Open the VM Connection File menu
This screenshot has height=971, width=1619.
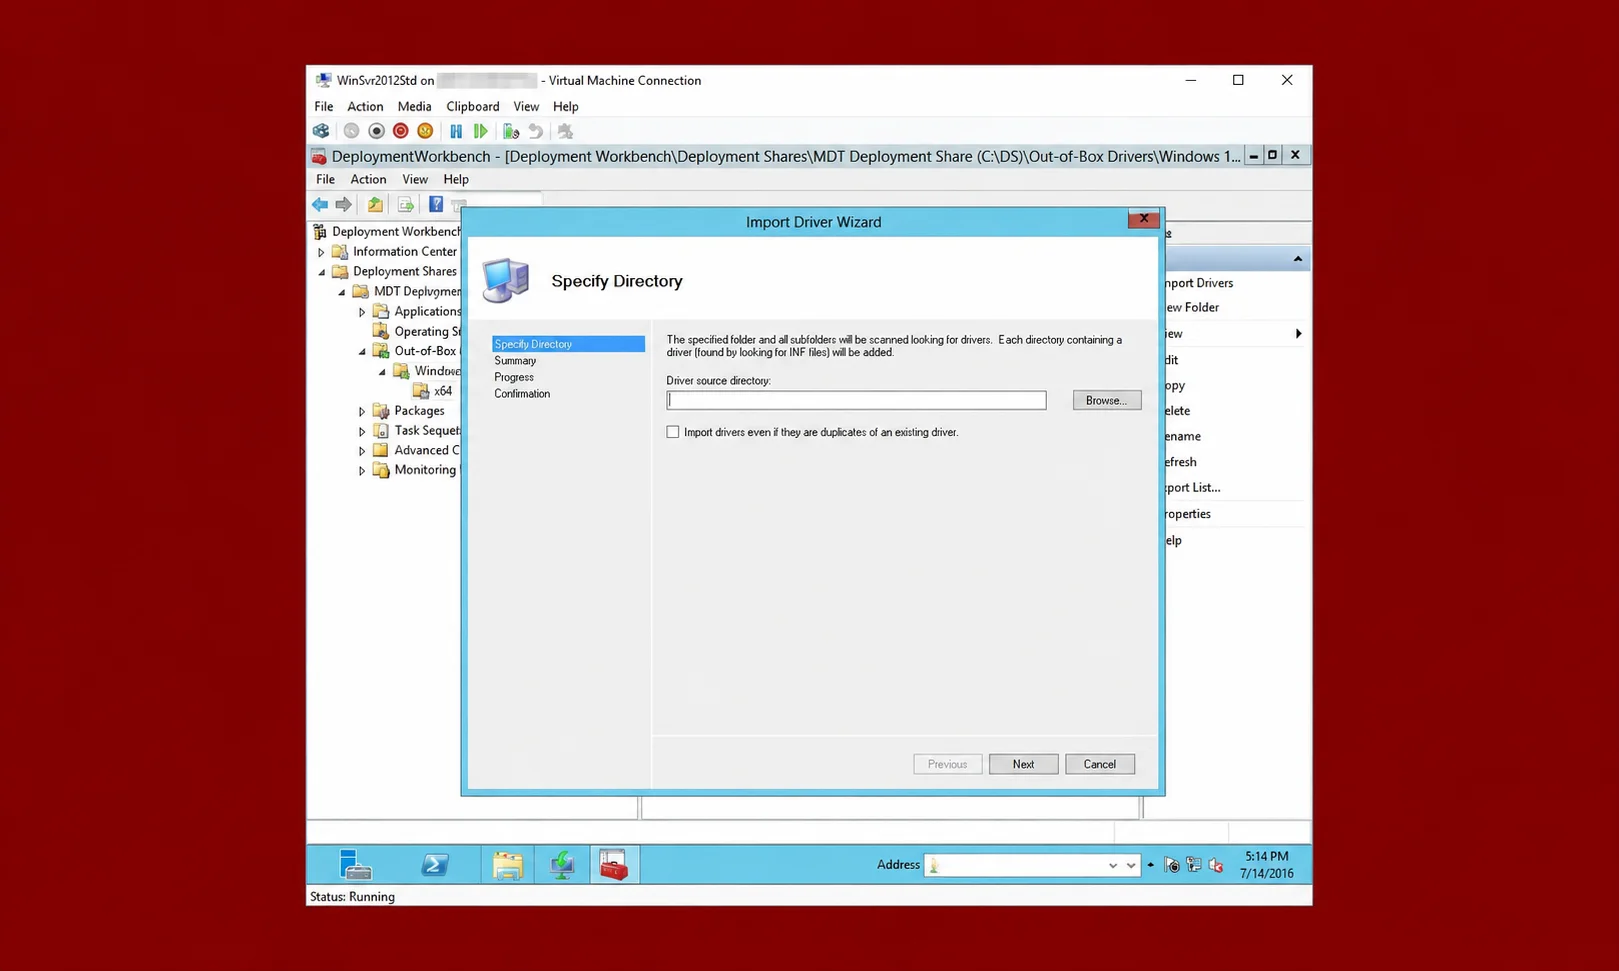pos(324,106)
